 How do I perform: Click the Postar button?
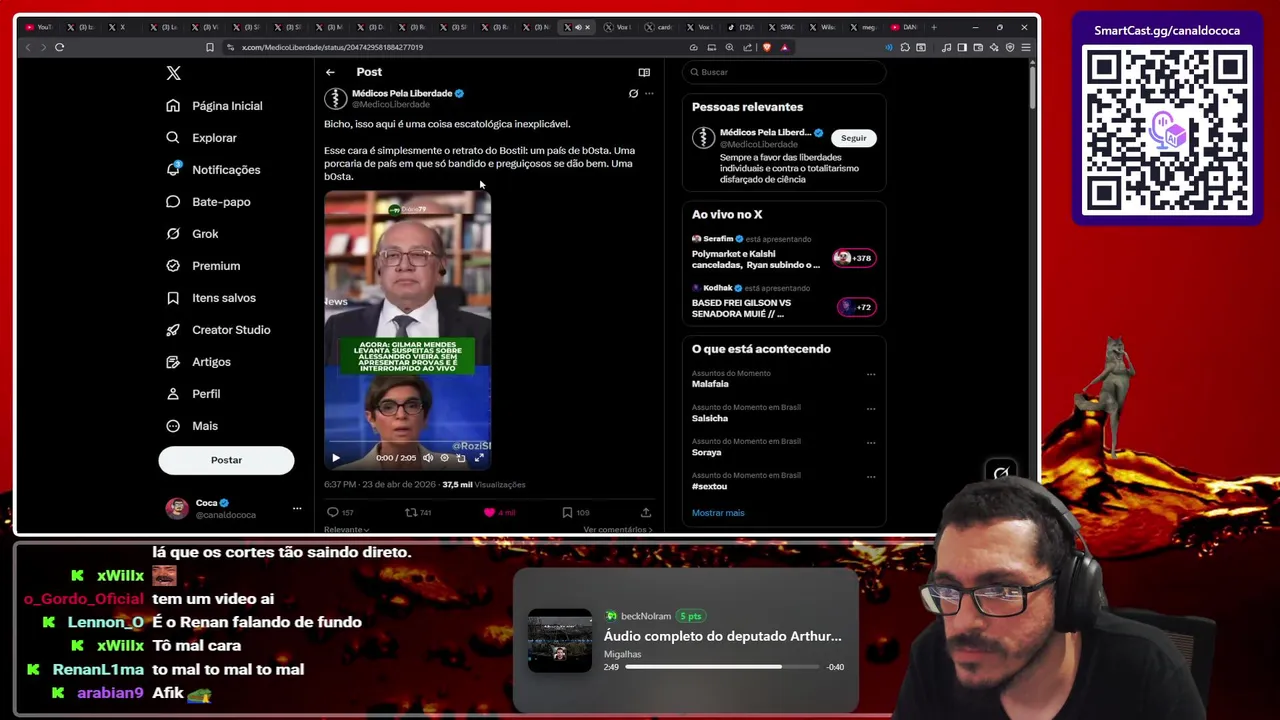[x=226, y=460]
